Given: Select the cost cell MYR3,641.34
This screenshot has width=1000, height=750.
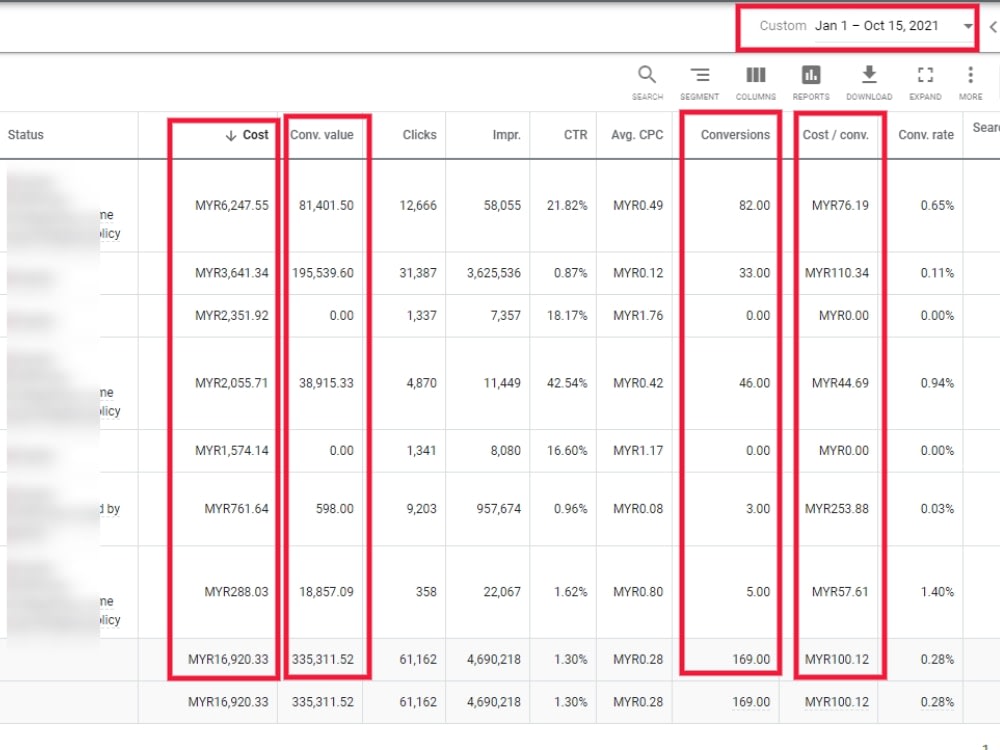Looking at the screenshot, I should [232, 273].
